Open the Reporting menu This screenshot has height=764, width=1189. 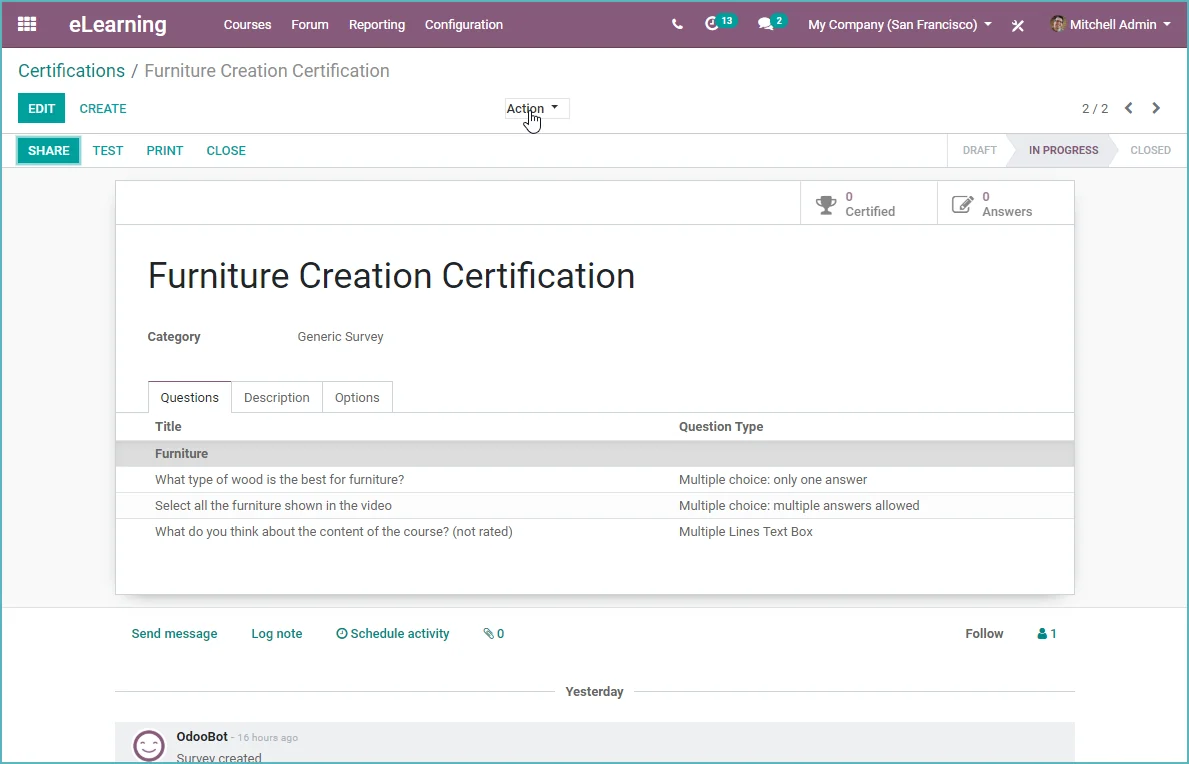(377, 24)
